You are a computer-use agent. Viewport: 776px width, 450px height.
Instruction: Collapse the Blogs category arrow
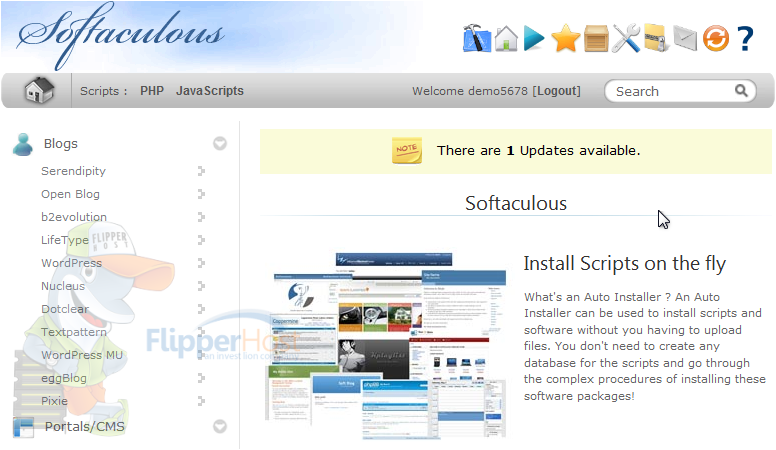pos(220,144)
